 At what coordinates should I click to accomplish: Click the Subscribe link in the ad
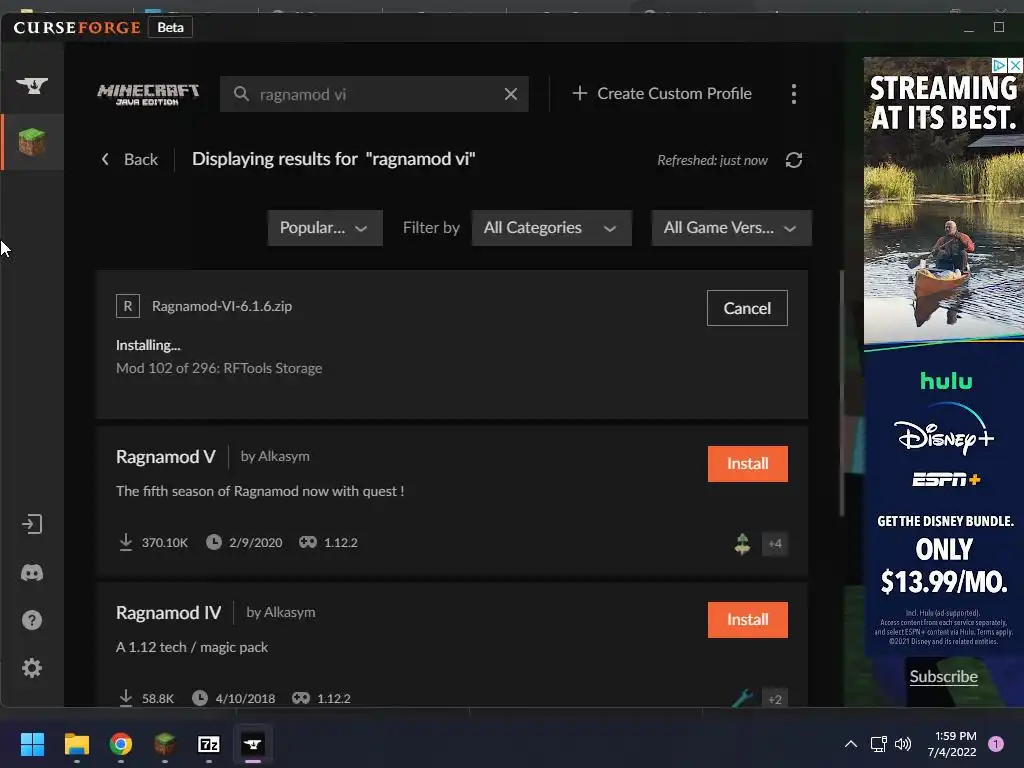(x=944, y=677)
